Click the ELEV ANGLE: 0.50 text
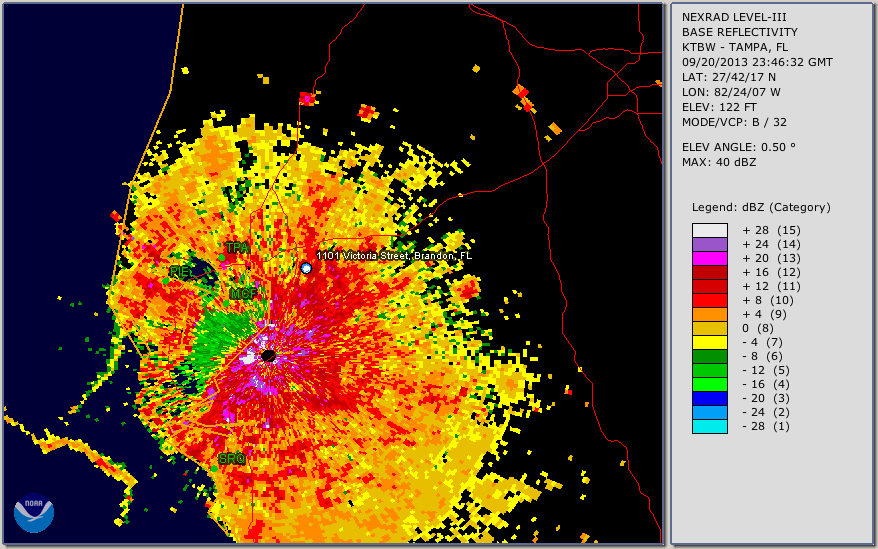This screenshot has width=878, height=549. [739, 147]
